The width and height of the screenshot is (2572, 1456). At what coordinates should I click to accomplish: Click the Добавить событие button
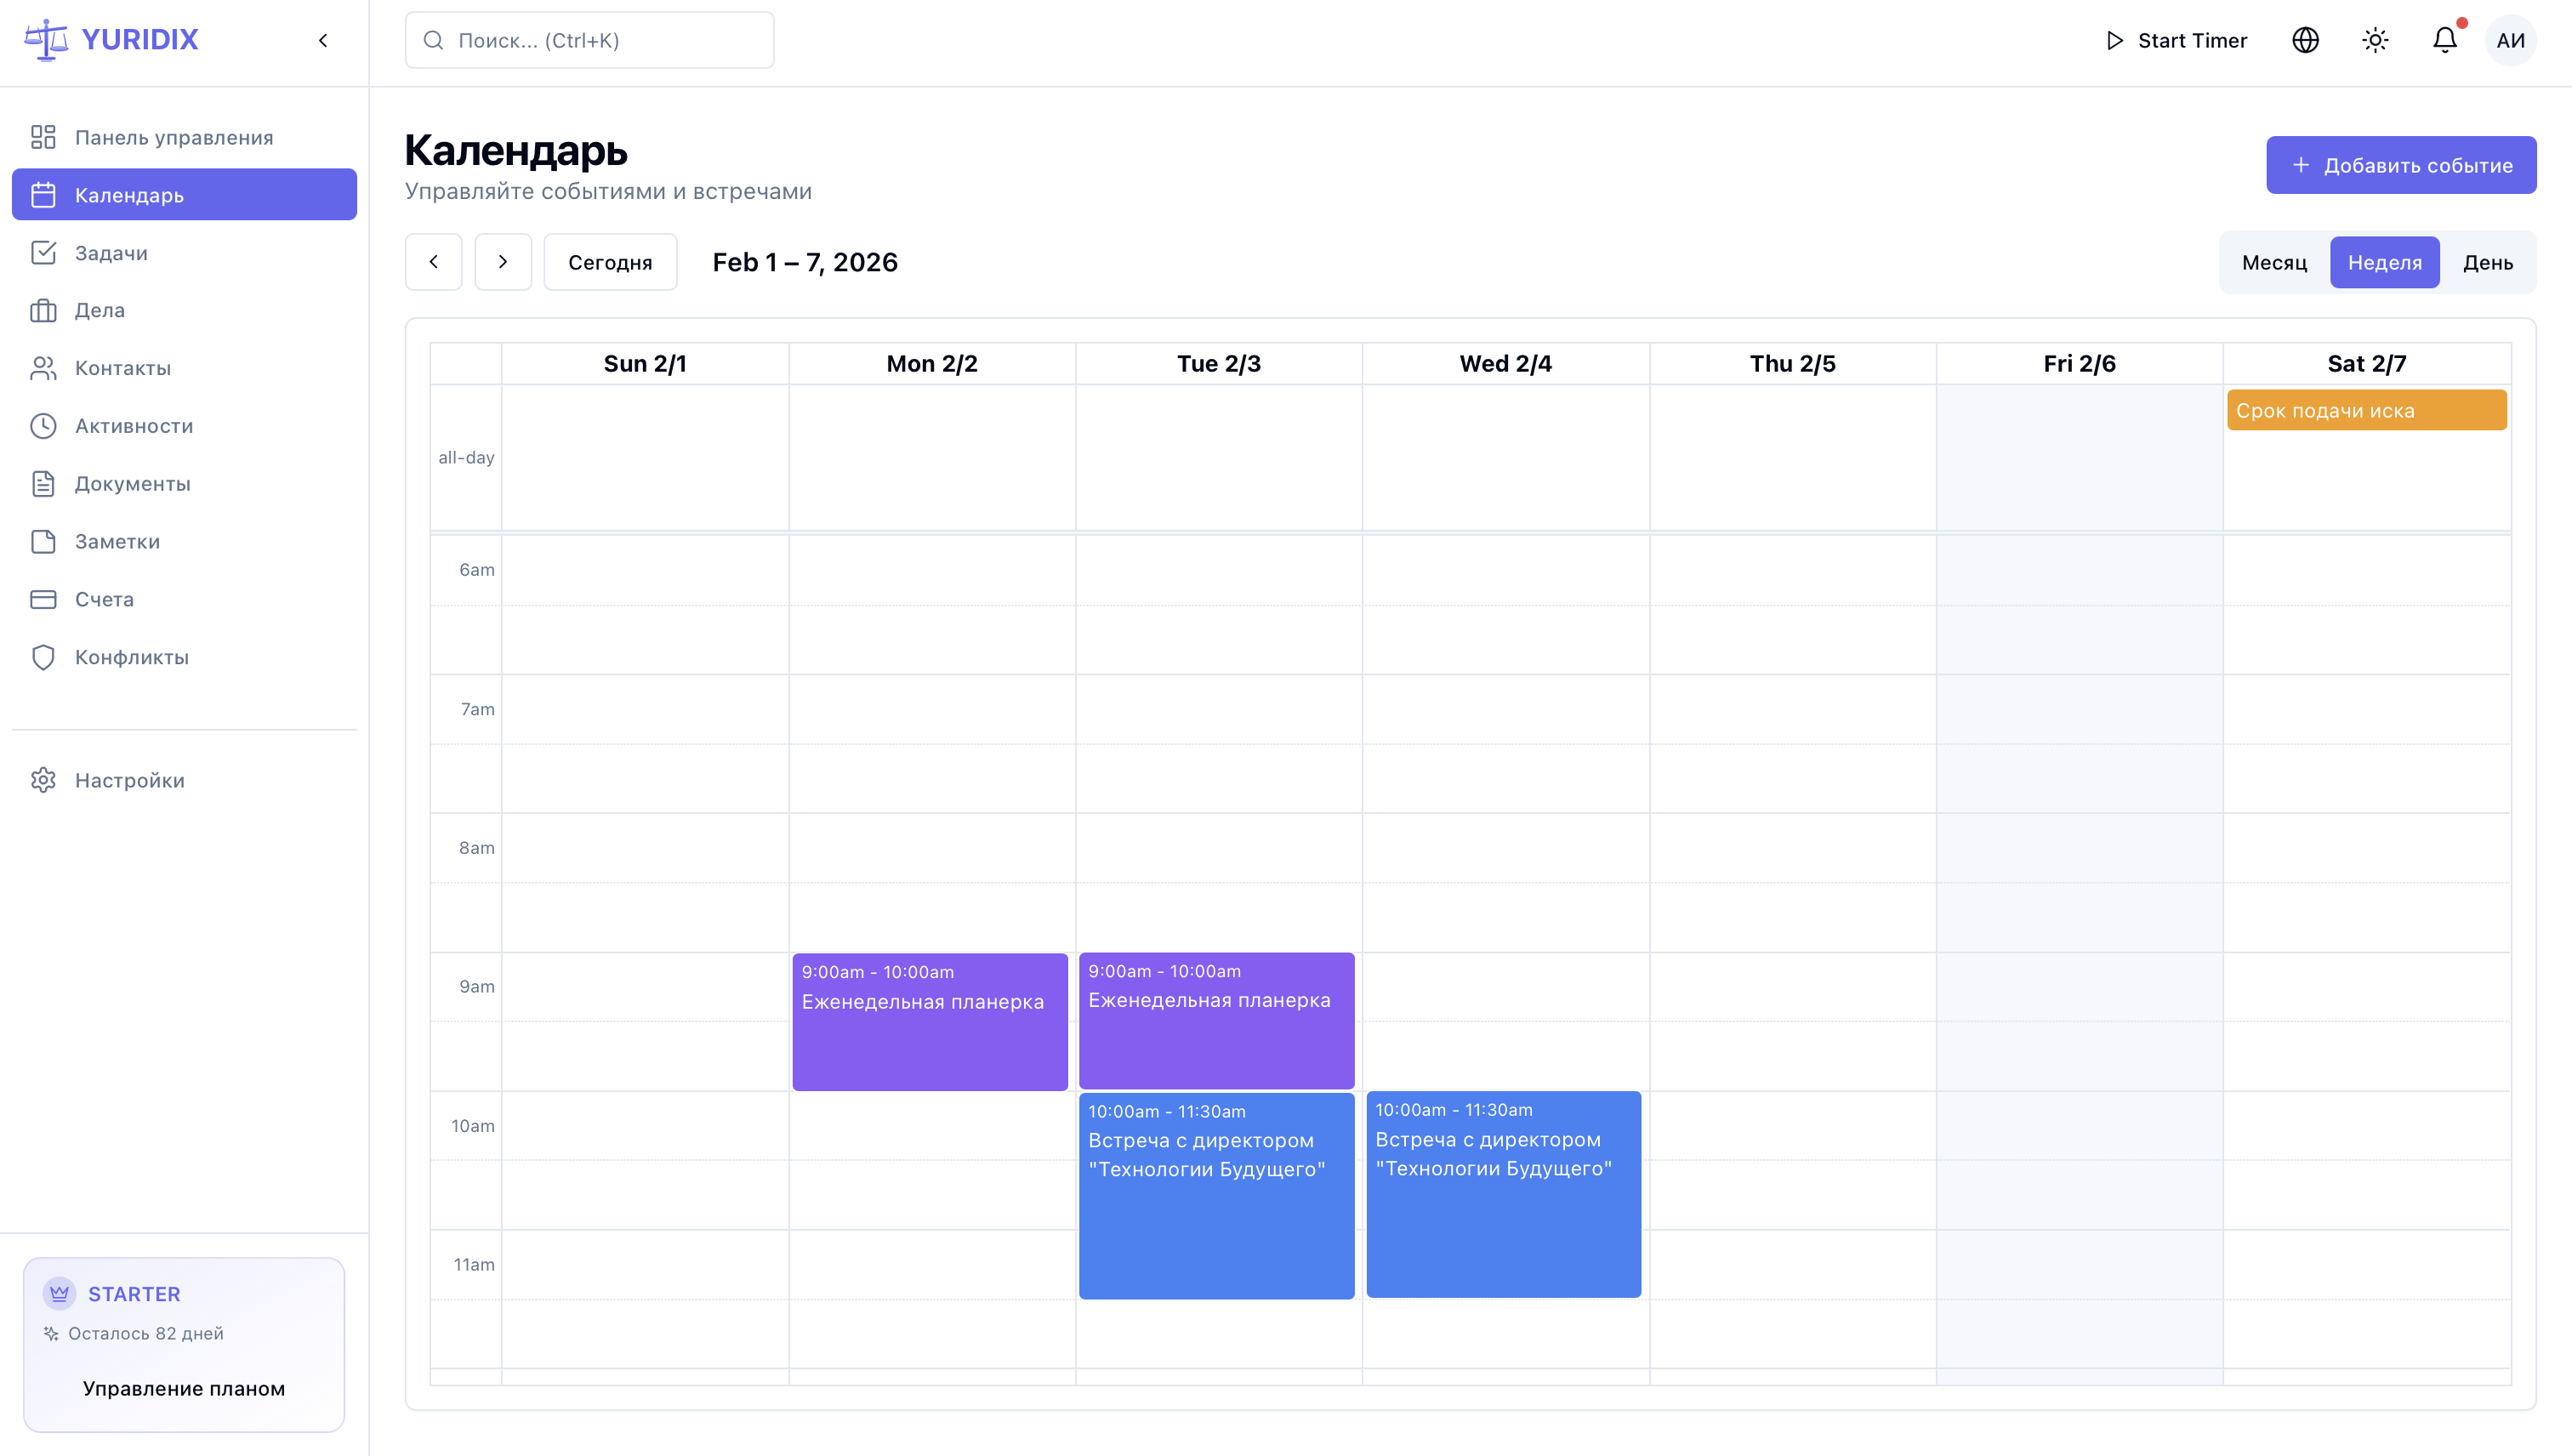coord(2400,165)
